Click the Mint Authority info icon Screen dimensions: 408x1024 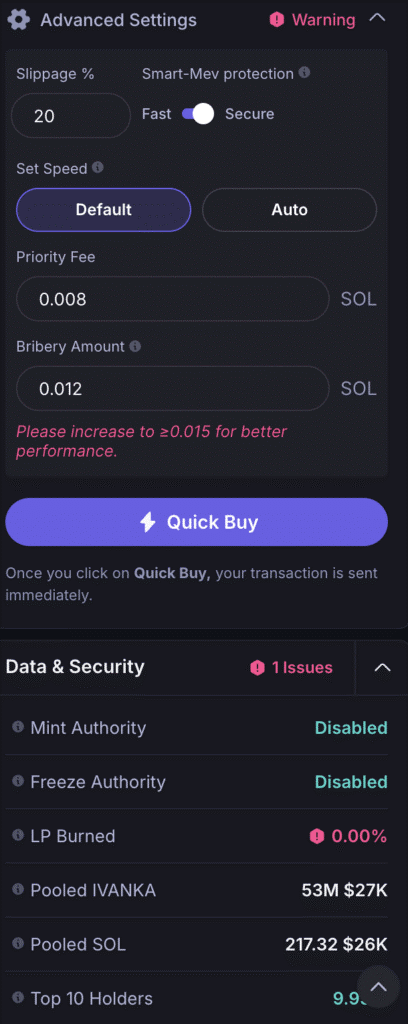[x=18, y=727]
